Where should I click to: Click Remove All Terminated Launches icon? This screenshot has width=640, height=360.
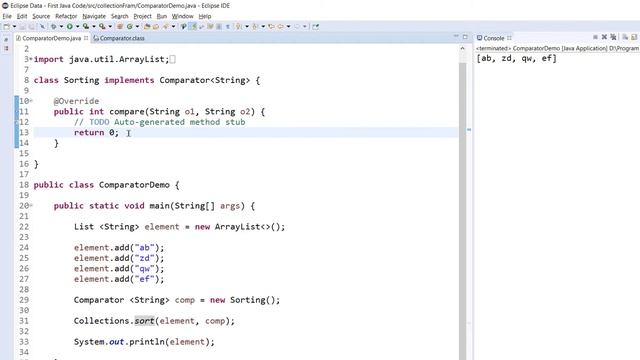(x=613, y=37)
